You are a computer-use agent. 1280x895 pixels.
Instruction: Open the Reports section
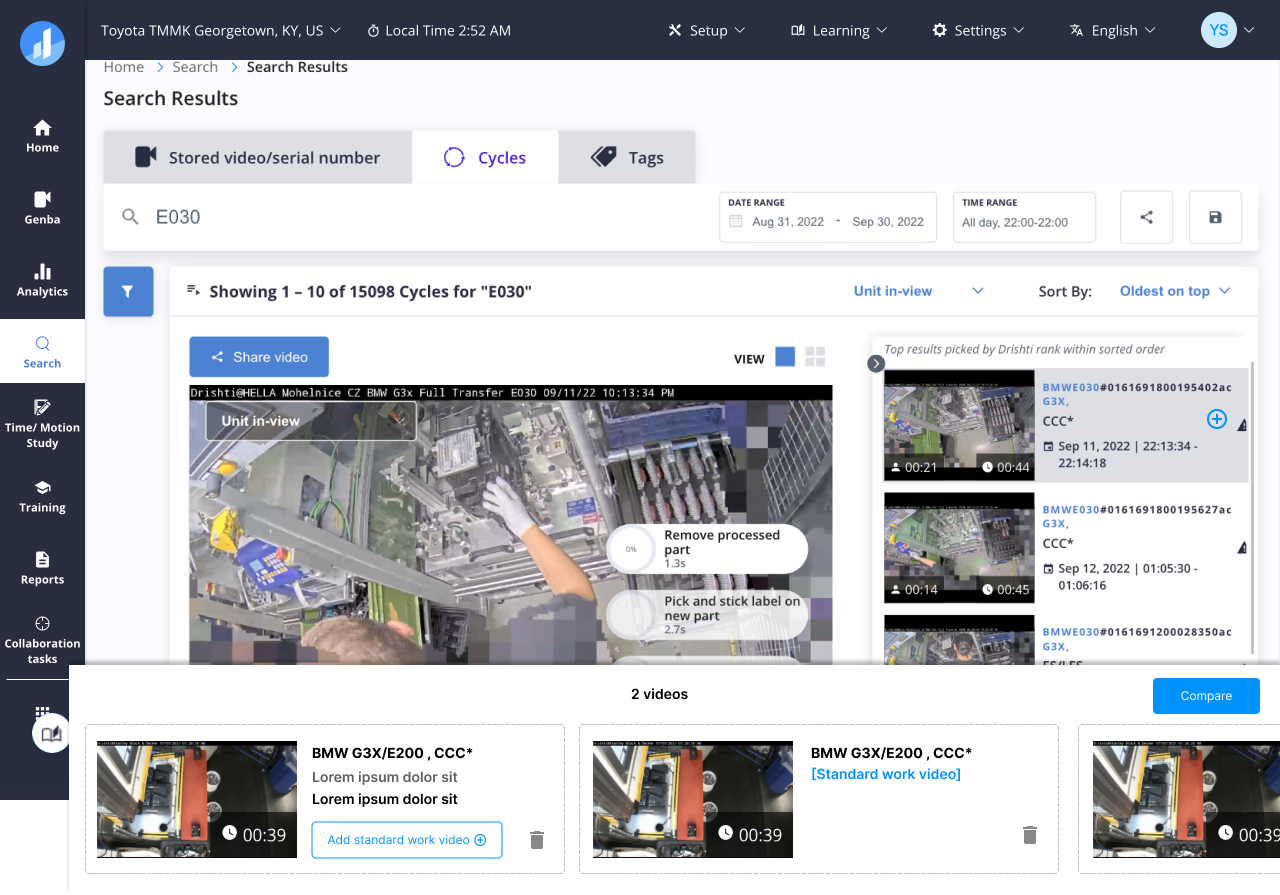coord(42,568)
